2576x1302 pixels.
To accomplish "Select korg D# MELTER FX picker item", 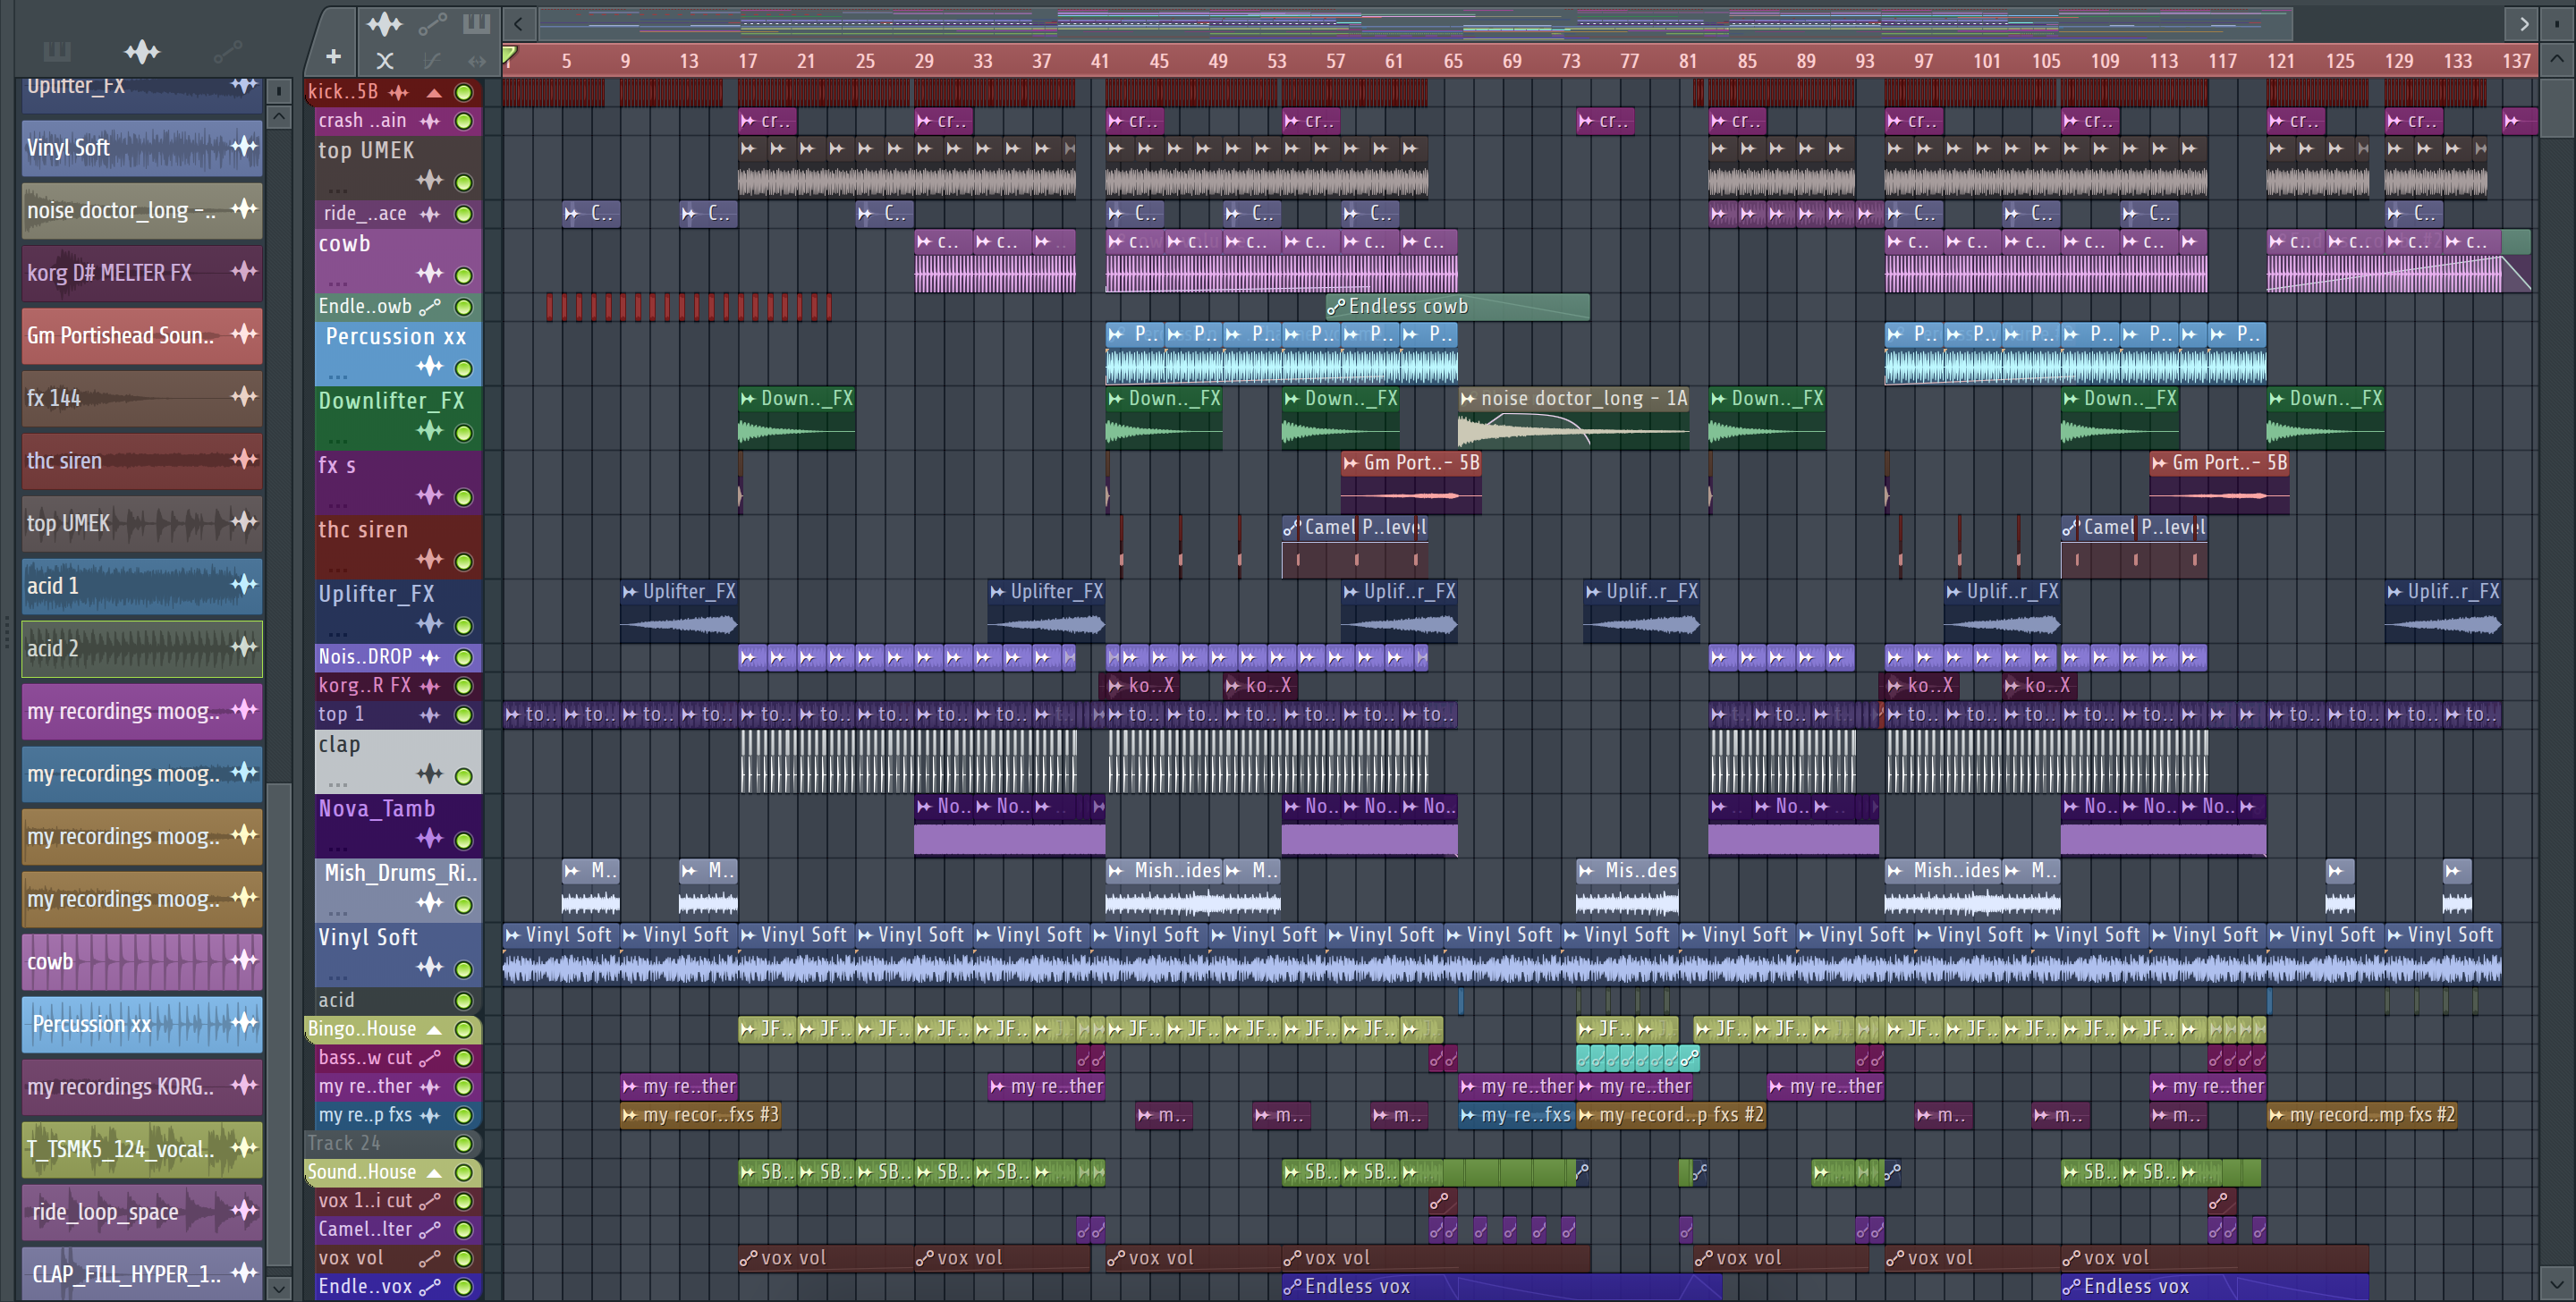I will 142,272.
